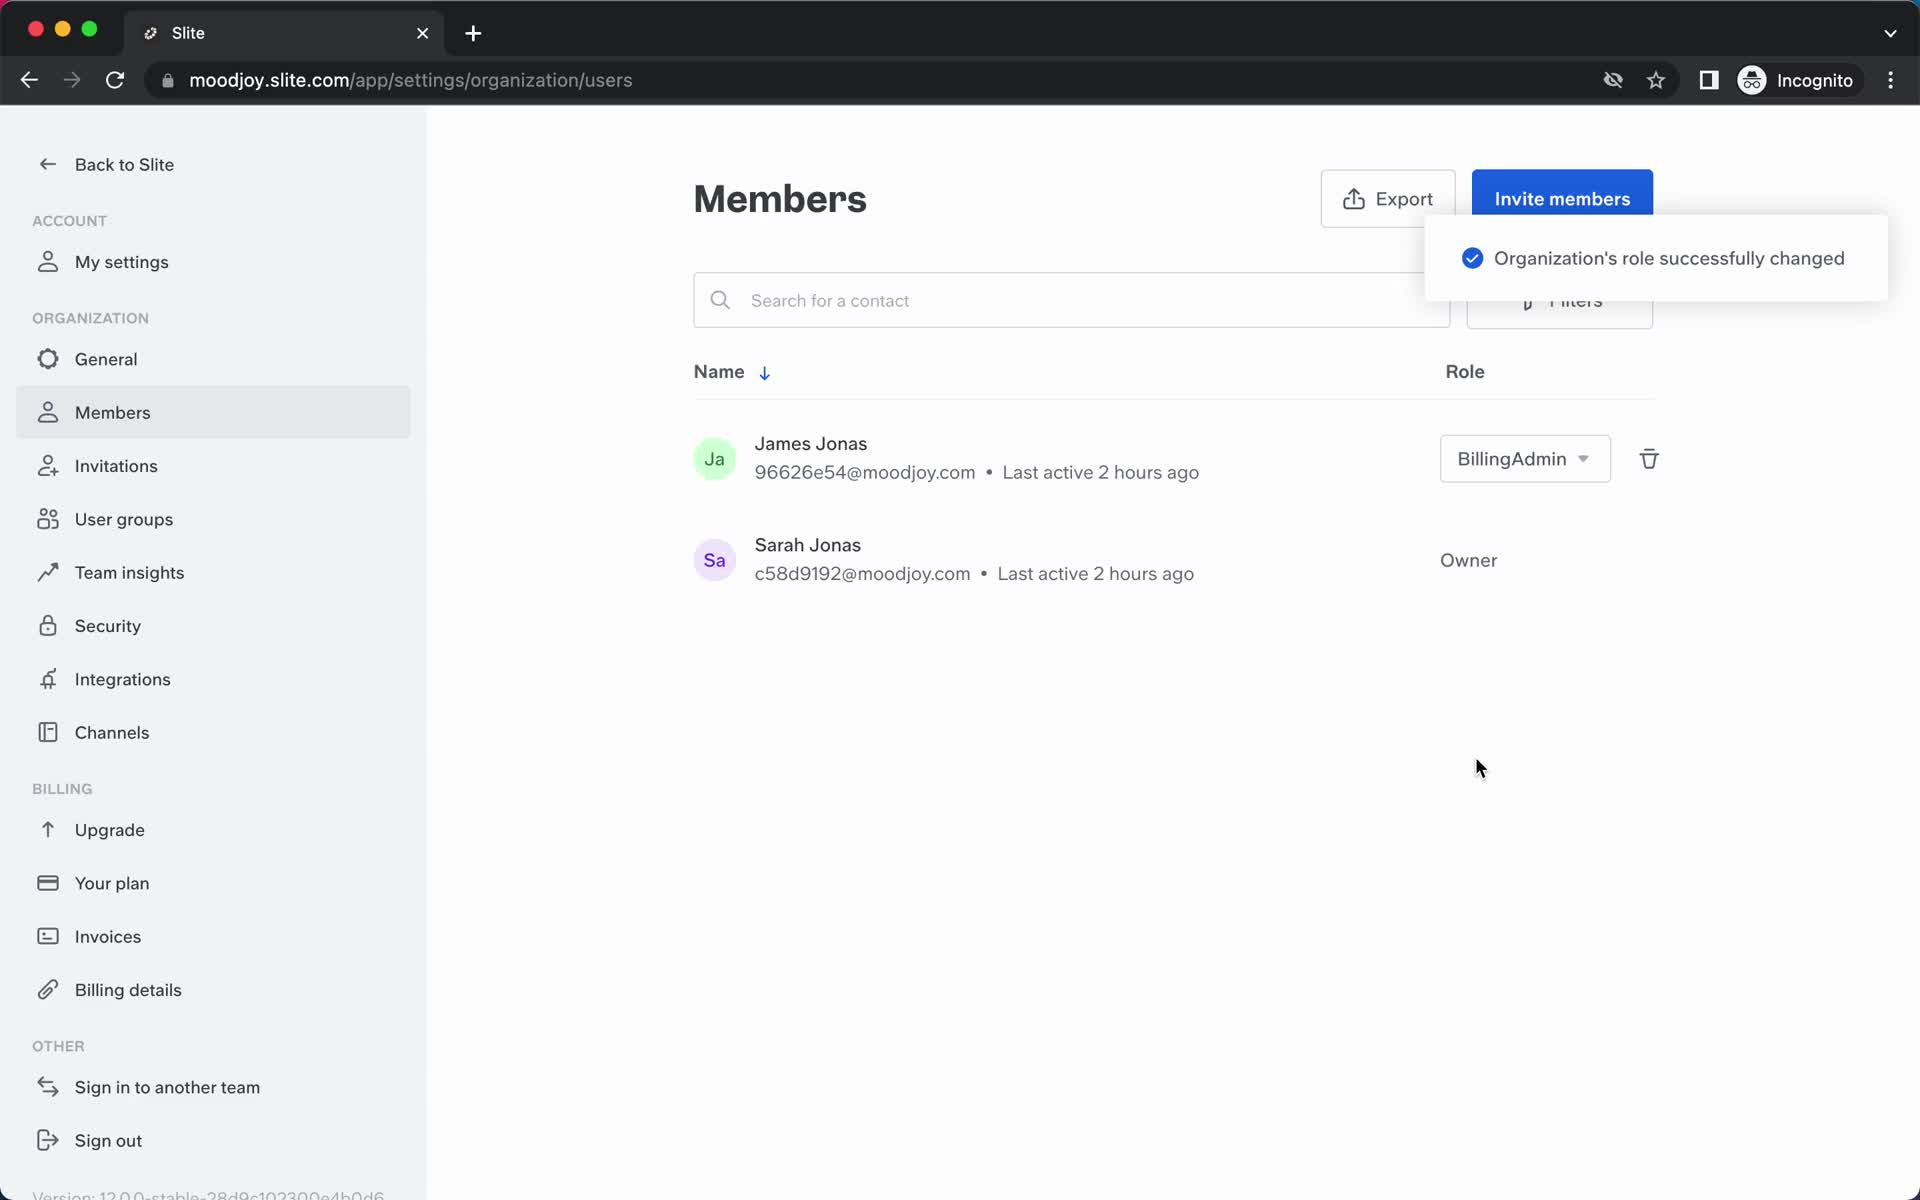Click the Invitations sidebar icon
This screenshot has width=1920, height=1200.
point(47,466)
